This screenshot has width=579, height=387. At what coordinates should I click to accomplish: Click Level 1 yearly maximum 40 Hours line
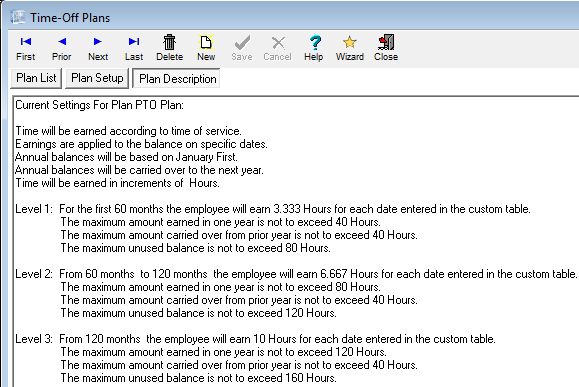220,222
